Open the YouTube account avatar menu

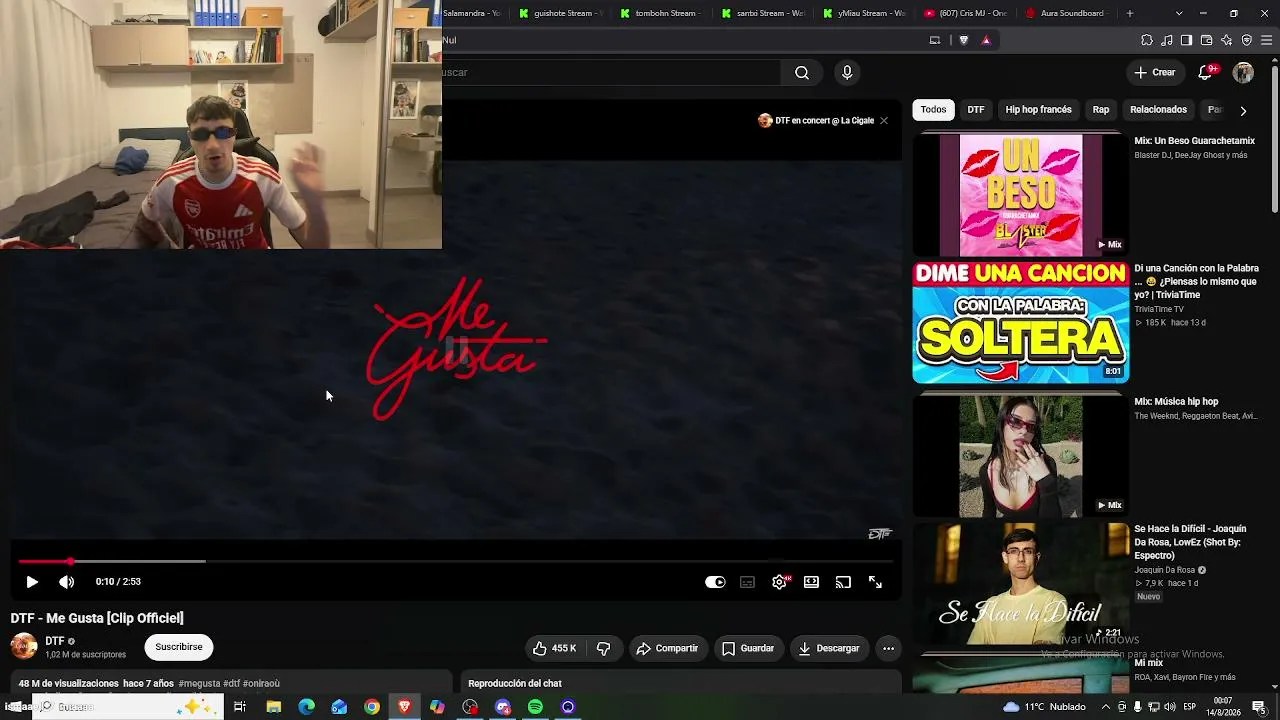[x=1244, y=72]
